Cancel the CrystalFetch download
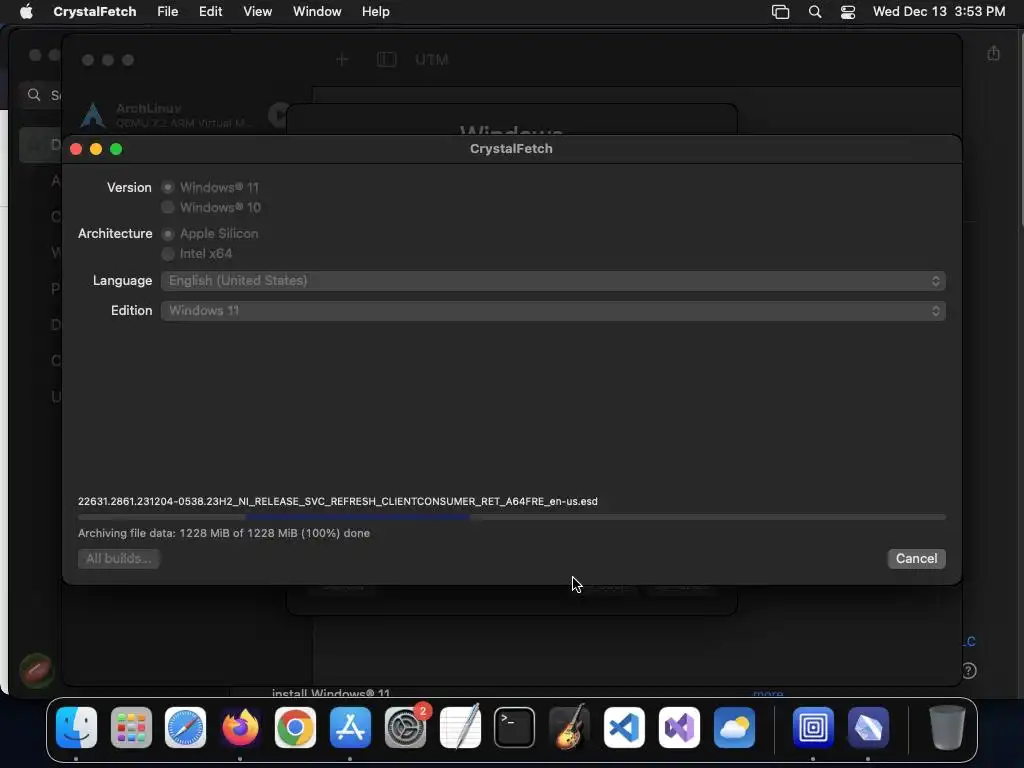 pyautogui.click(x=916, y=558)
